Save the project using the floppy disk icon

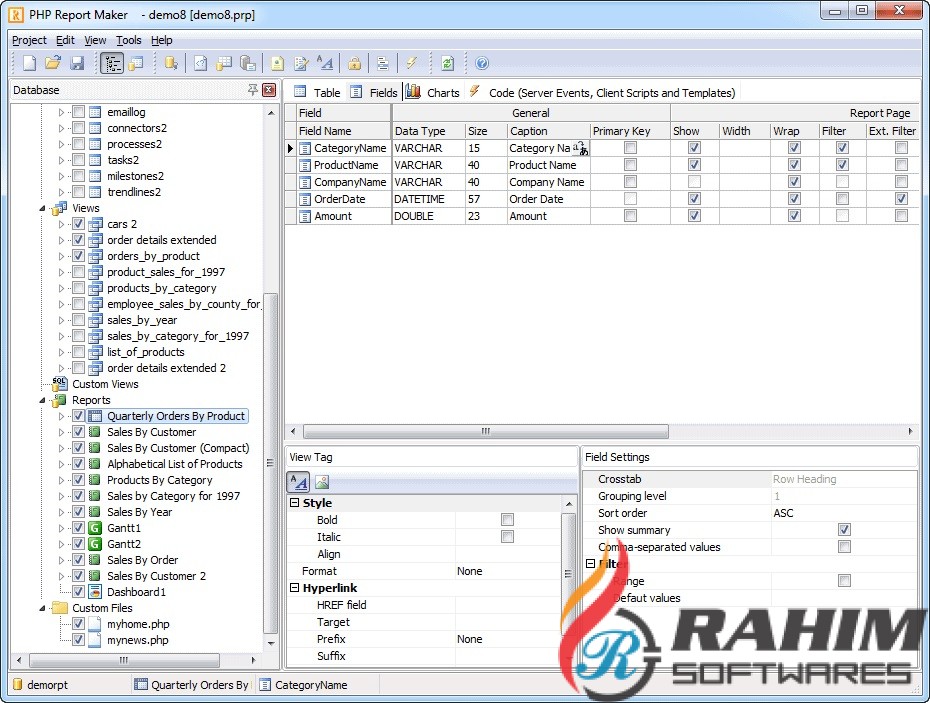[x=77, y=63]
